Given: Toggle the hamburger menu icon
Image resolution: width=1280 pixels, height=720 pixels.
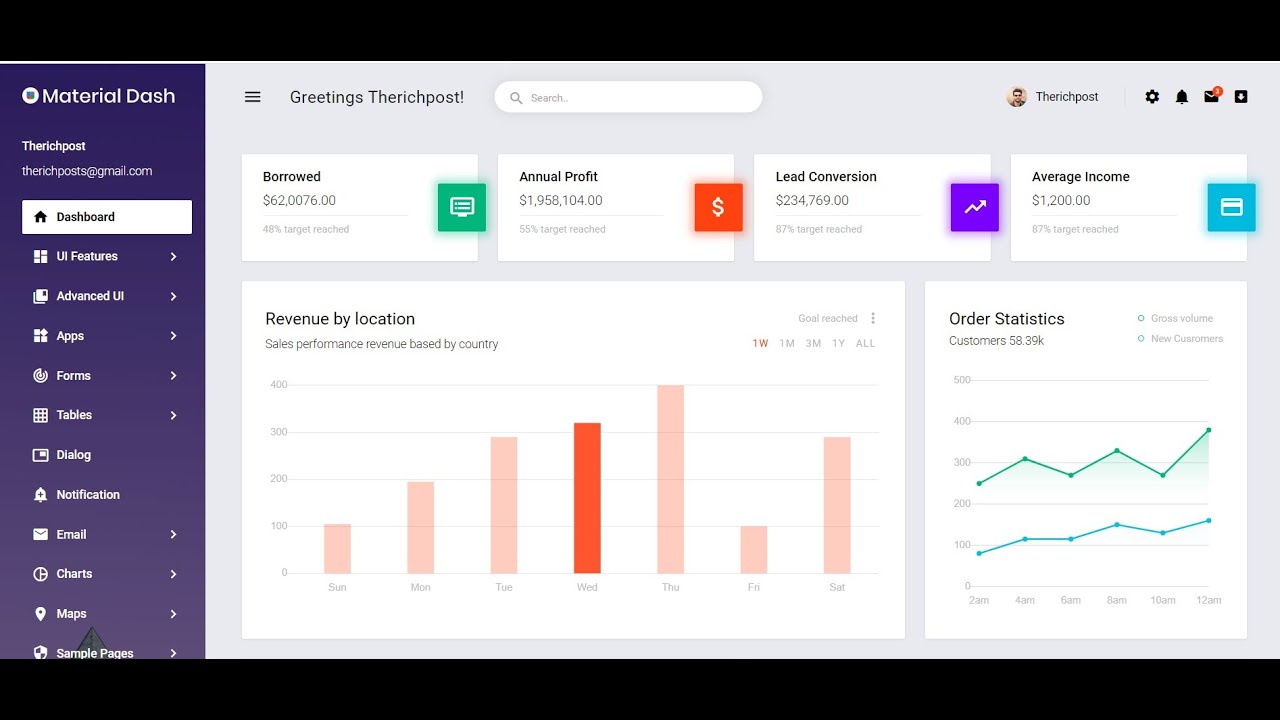Looking at the screenshot, I should (x=252, y=97).
